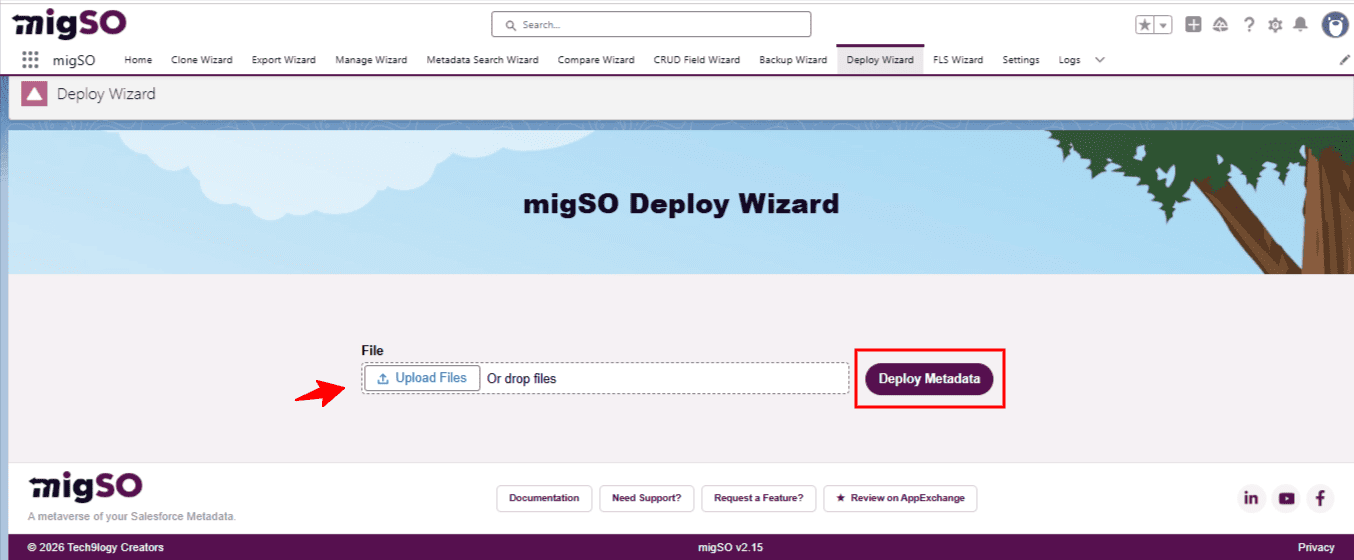Open the Salesforce guidance cloud icon
Image resolution: width=1354 pixels, height=560 pixels.
[x=1220, y=25]
